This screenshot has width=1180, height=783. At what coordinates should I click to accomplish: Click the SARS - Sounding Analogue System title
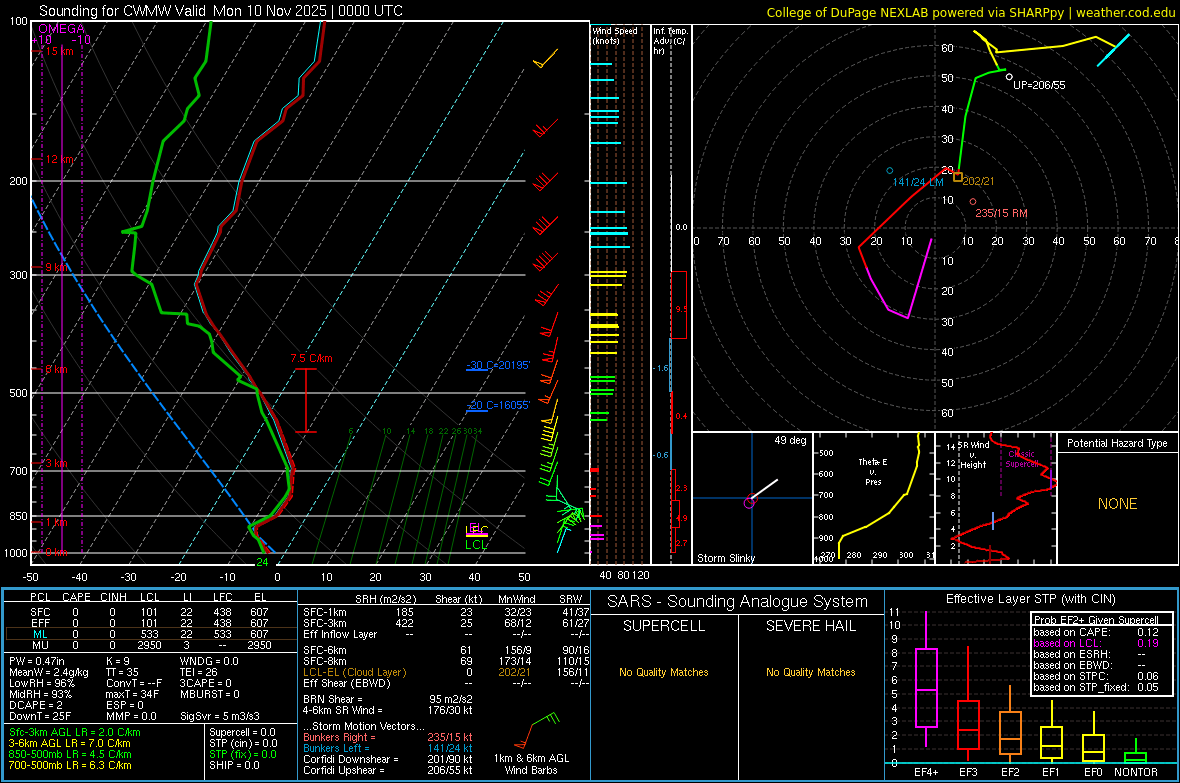point(738,602)
